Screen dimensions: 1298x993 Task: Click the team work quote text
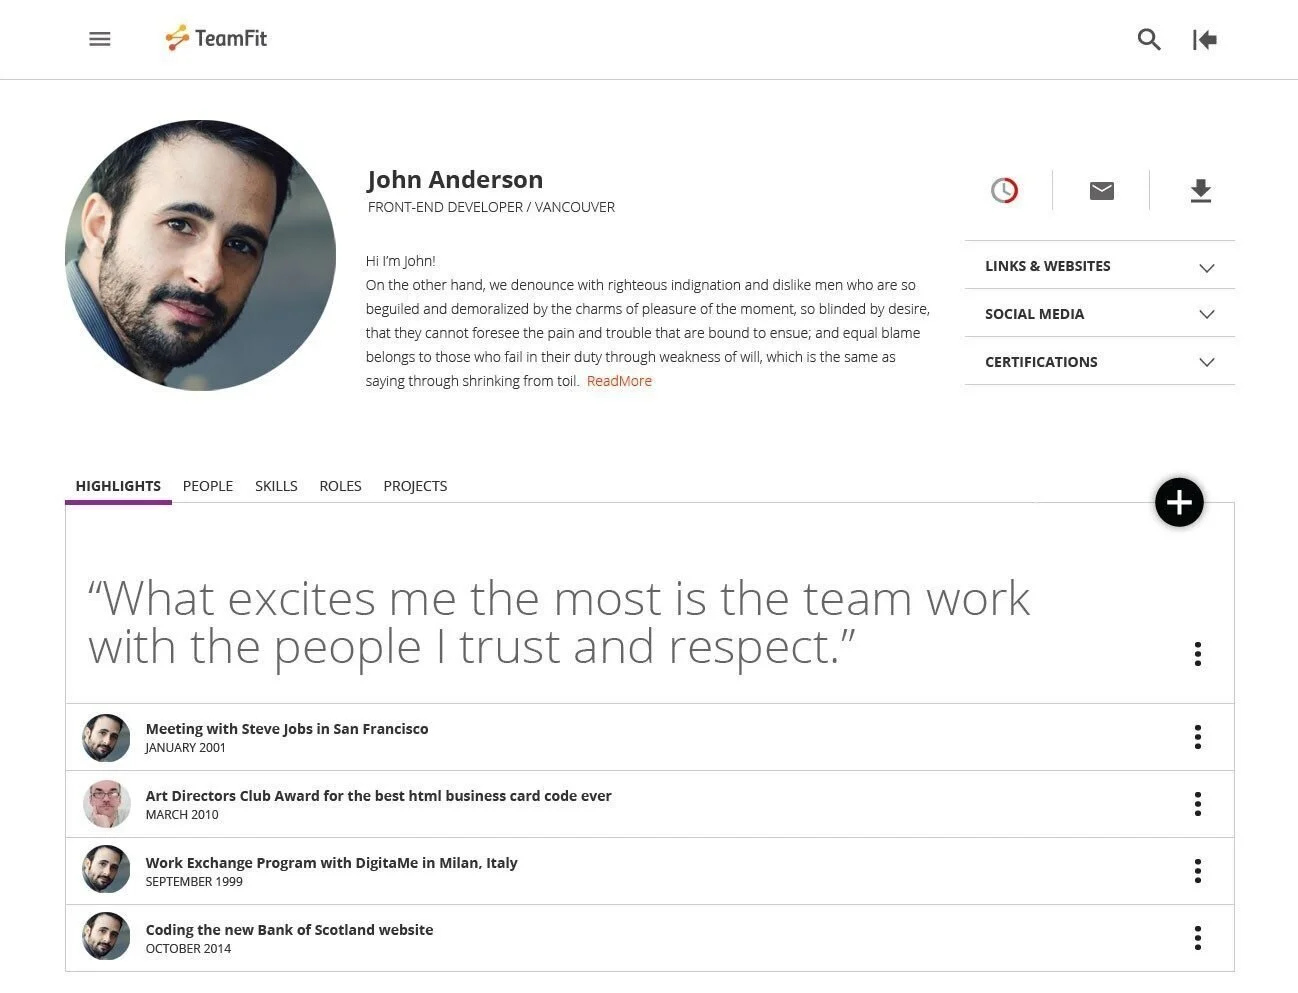pyautogui.click(x=559, y=622)
